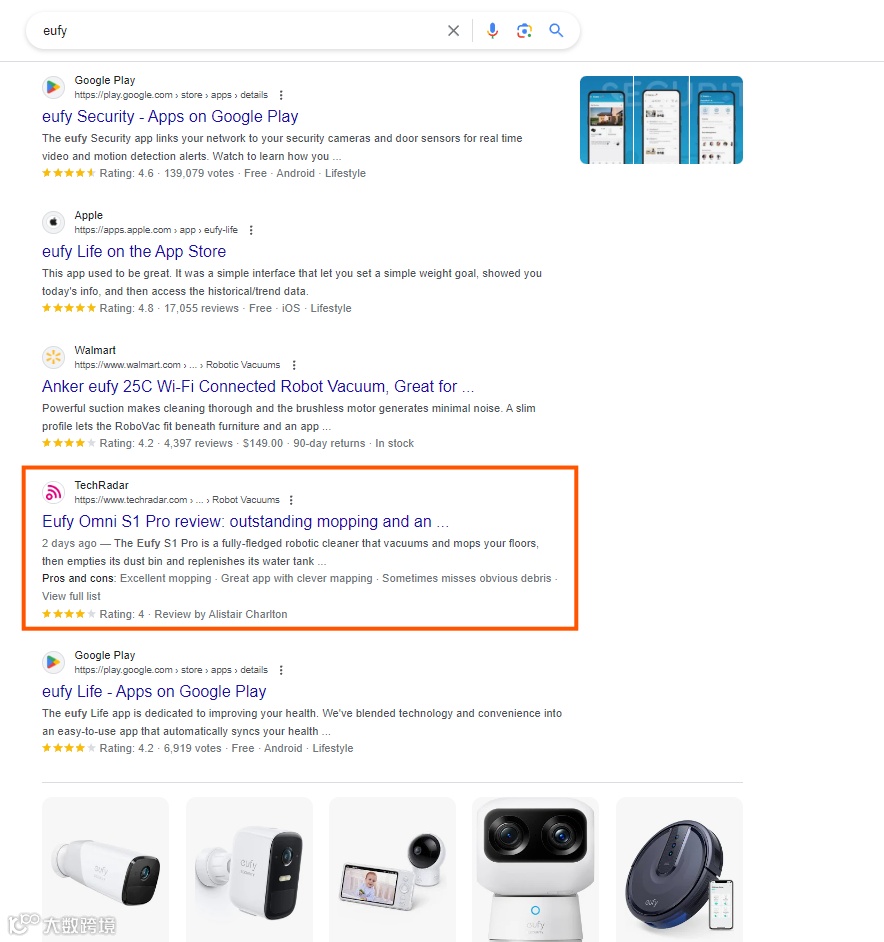Viewport: 884px width, 942px height.
Task: Open three-dot menu for eufy Security result
Action: [x=281, y=95]
